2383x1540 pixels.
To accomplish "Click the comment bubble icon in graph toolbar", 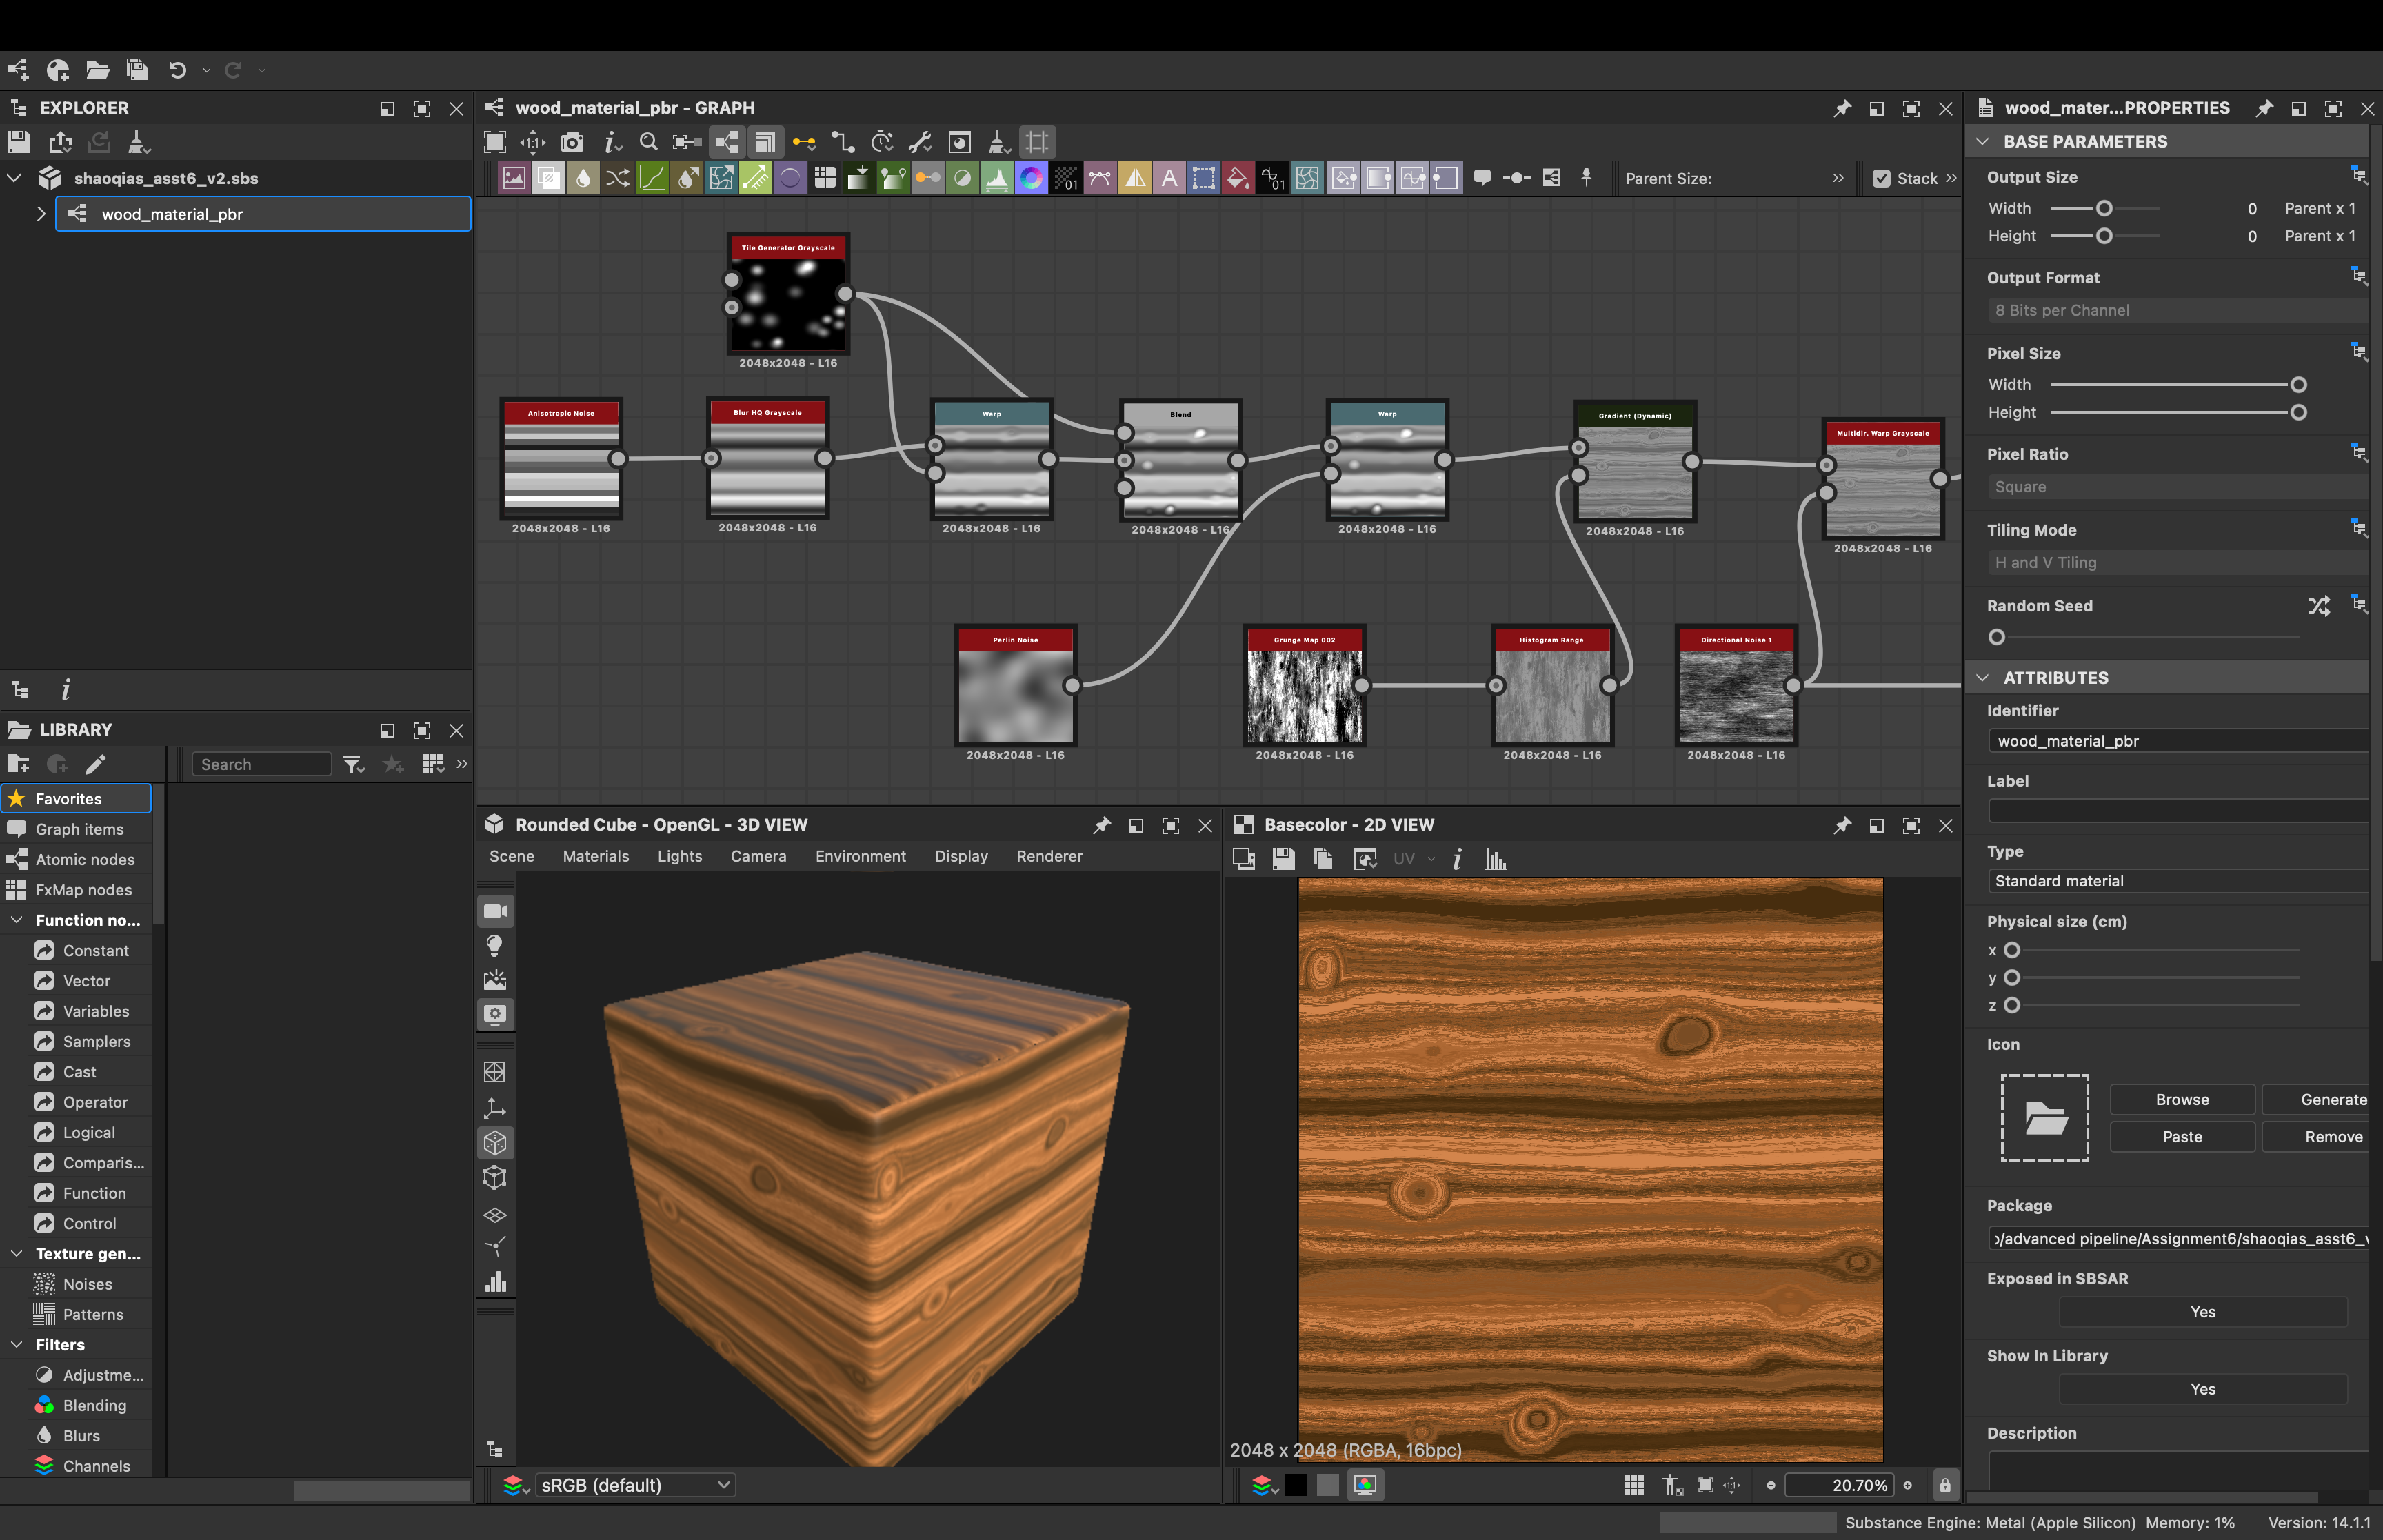I will tap(1482, 178).
